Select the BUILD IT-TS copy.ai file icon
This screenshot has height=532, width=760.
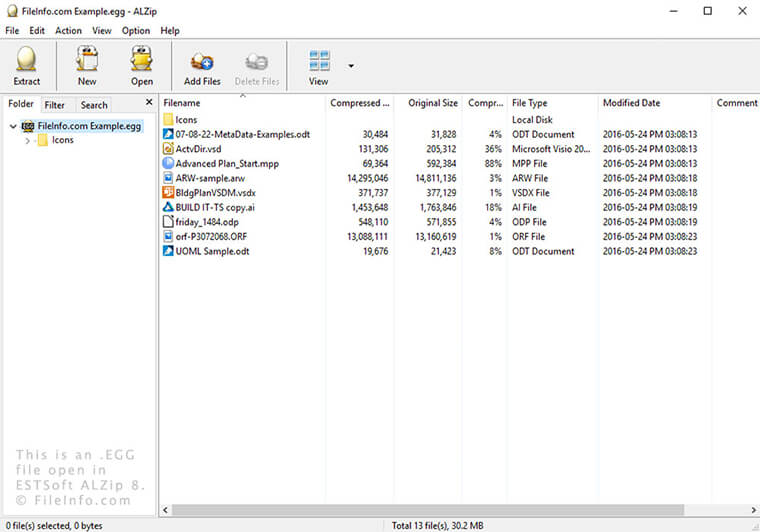pyautogui.click(x=168, y=207)
